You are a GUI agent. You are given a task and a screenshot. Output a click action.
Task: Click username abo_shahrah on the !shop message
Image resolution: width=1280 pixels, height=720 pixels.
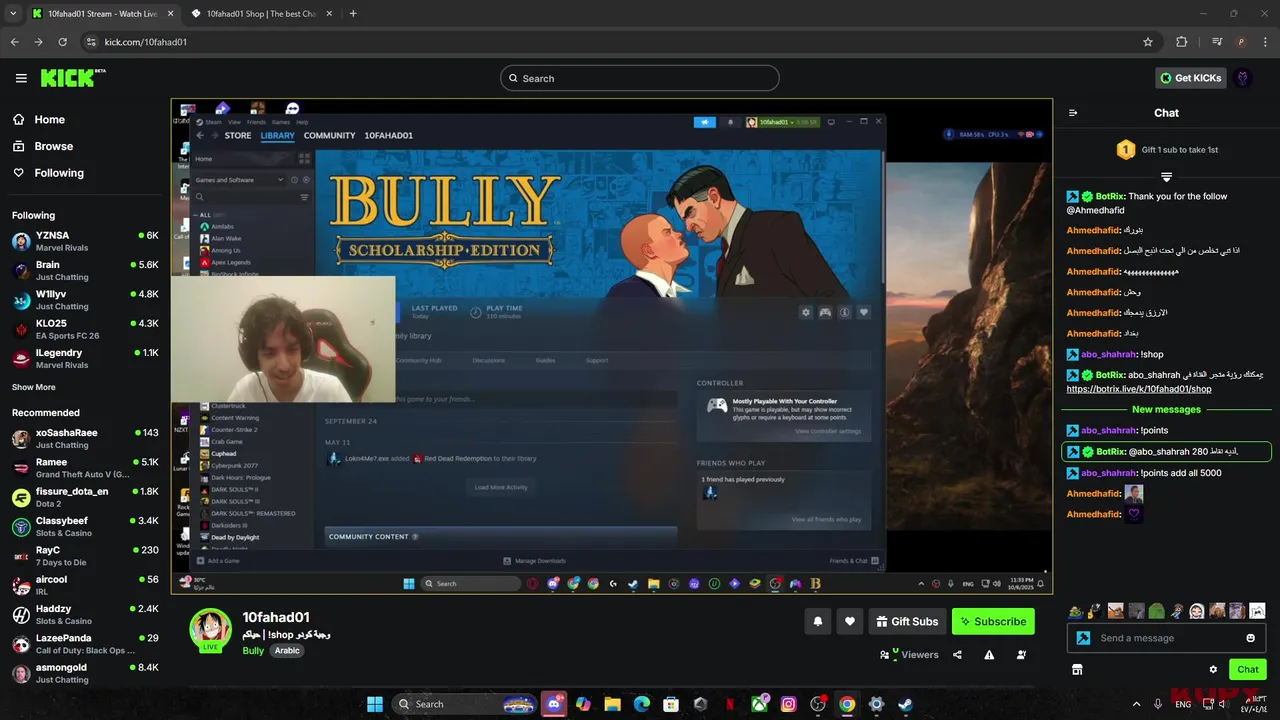click(x=1108, y=354)
